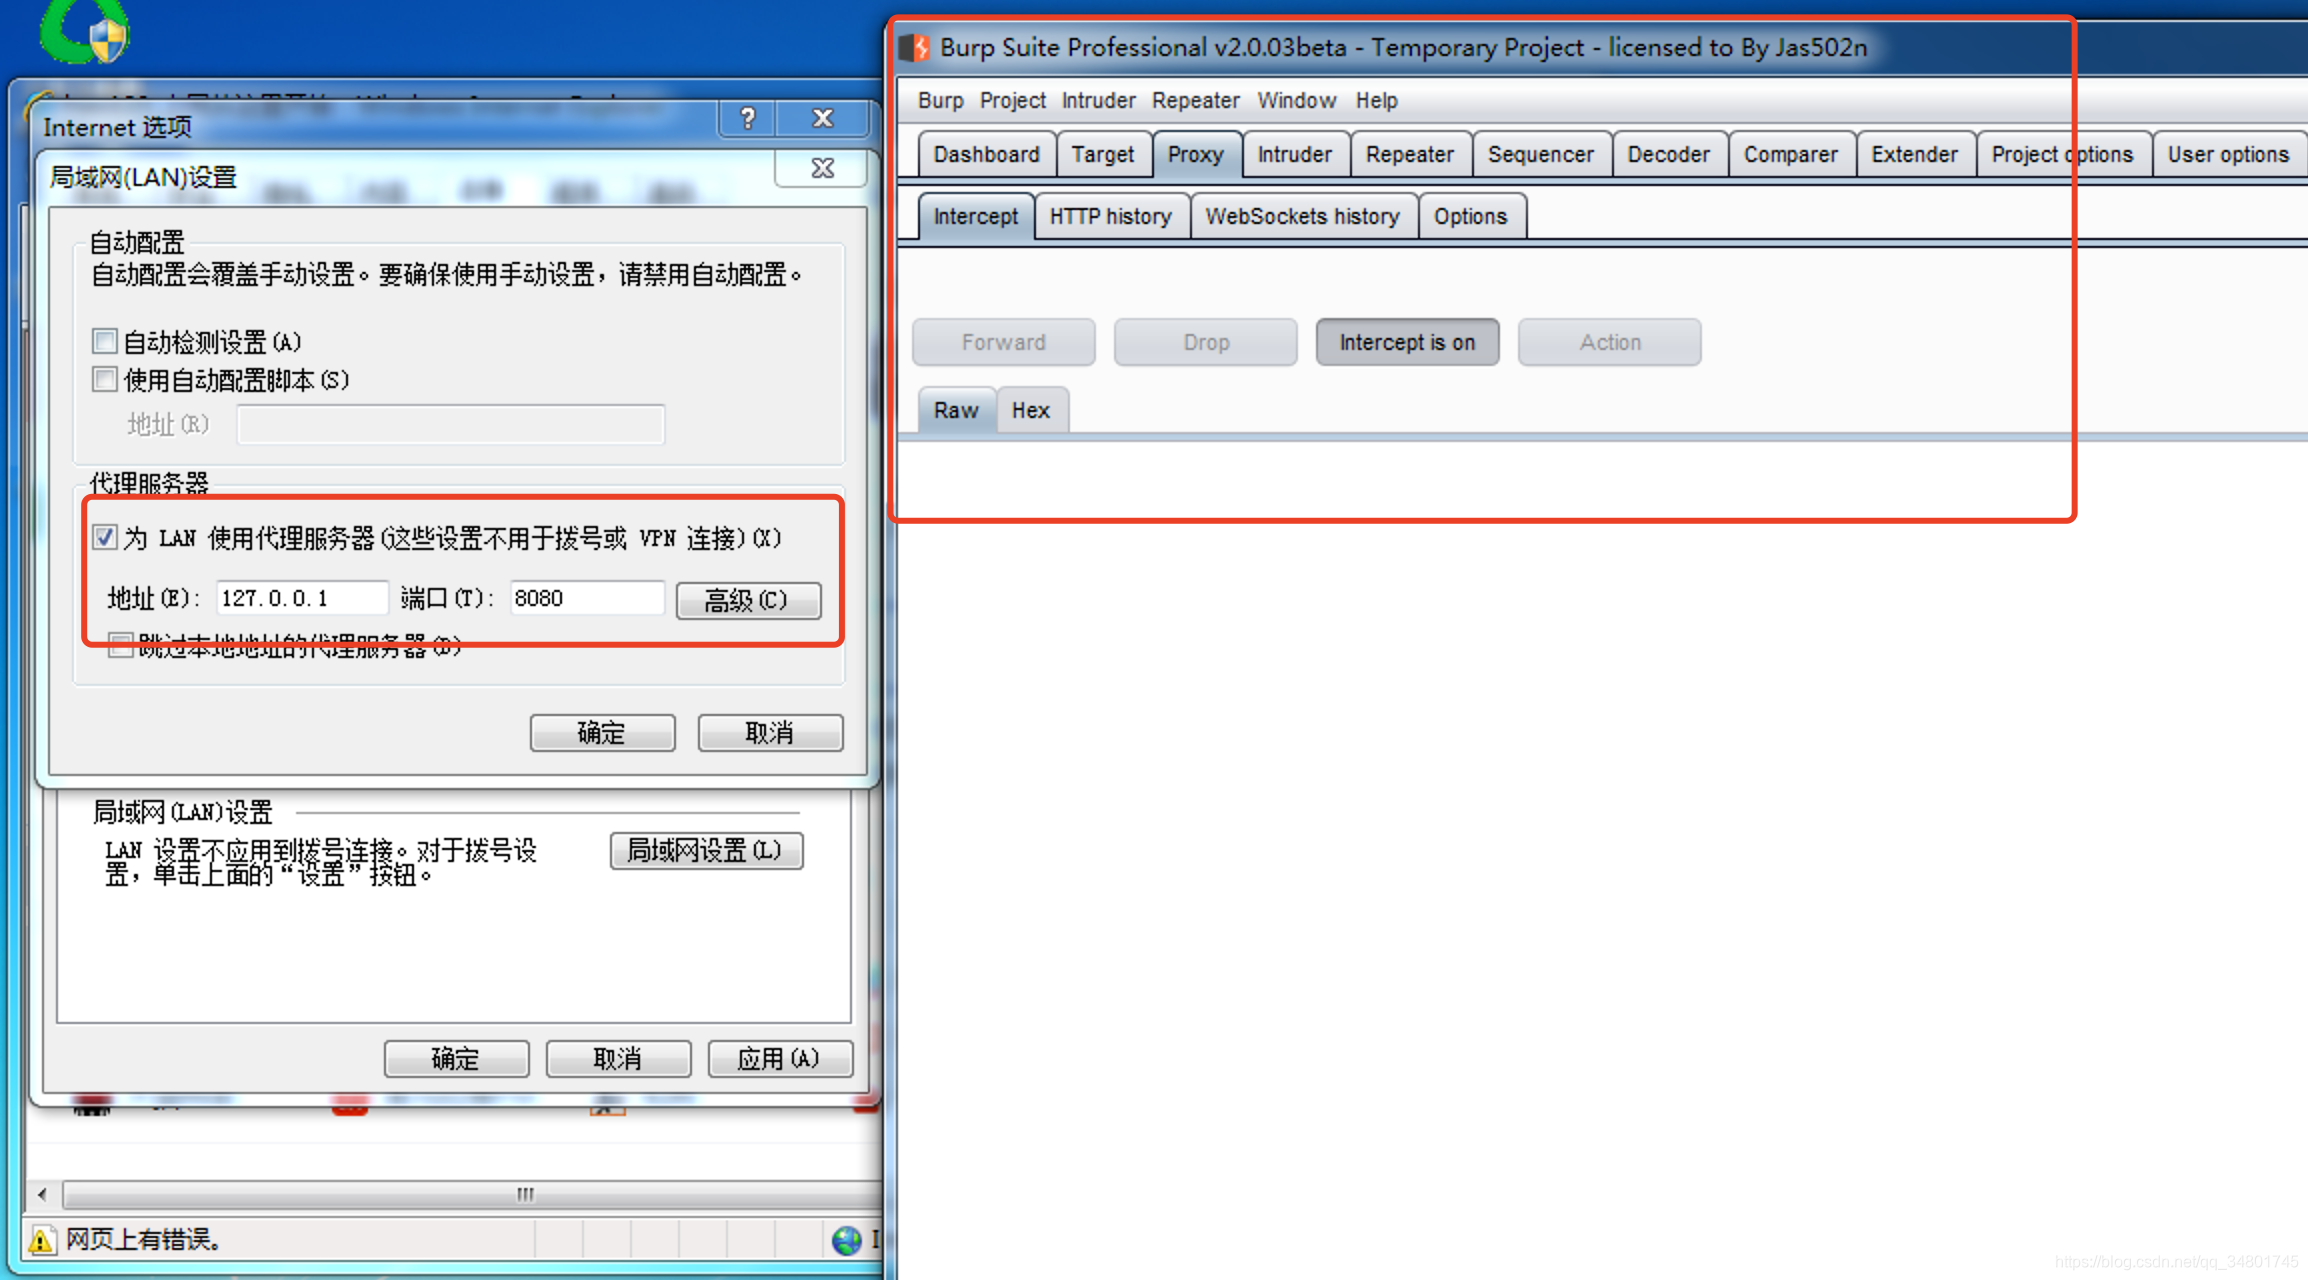Click 取消 in the LAN settings dialog
The width and height of the screenshot is (2308, 1280).
click(x=770, y=733)
